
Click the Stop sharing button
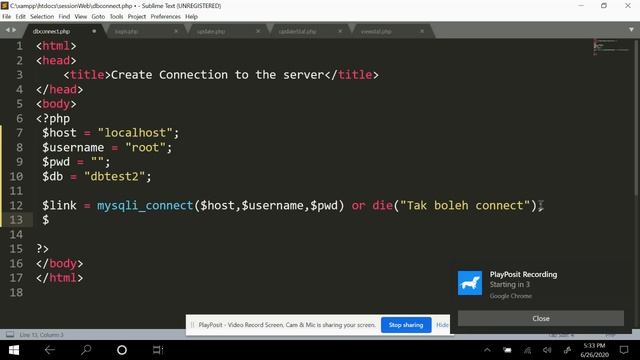tap(406, 325)
